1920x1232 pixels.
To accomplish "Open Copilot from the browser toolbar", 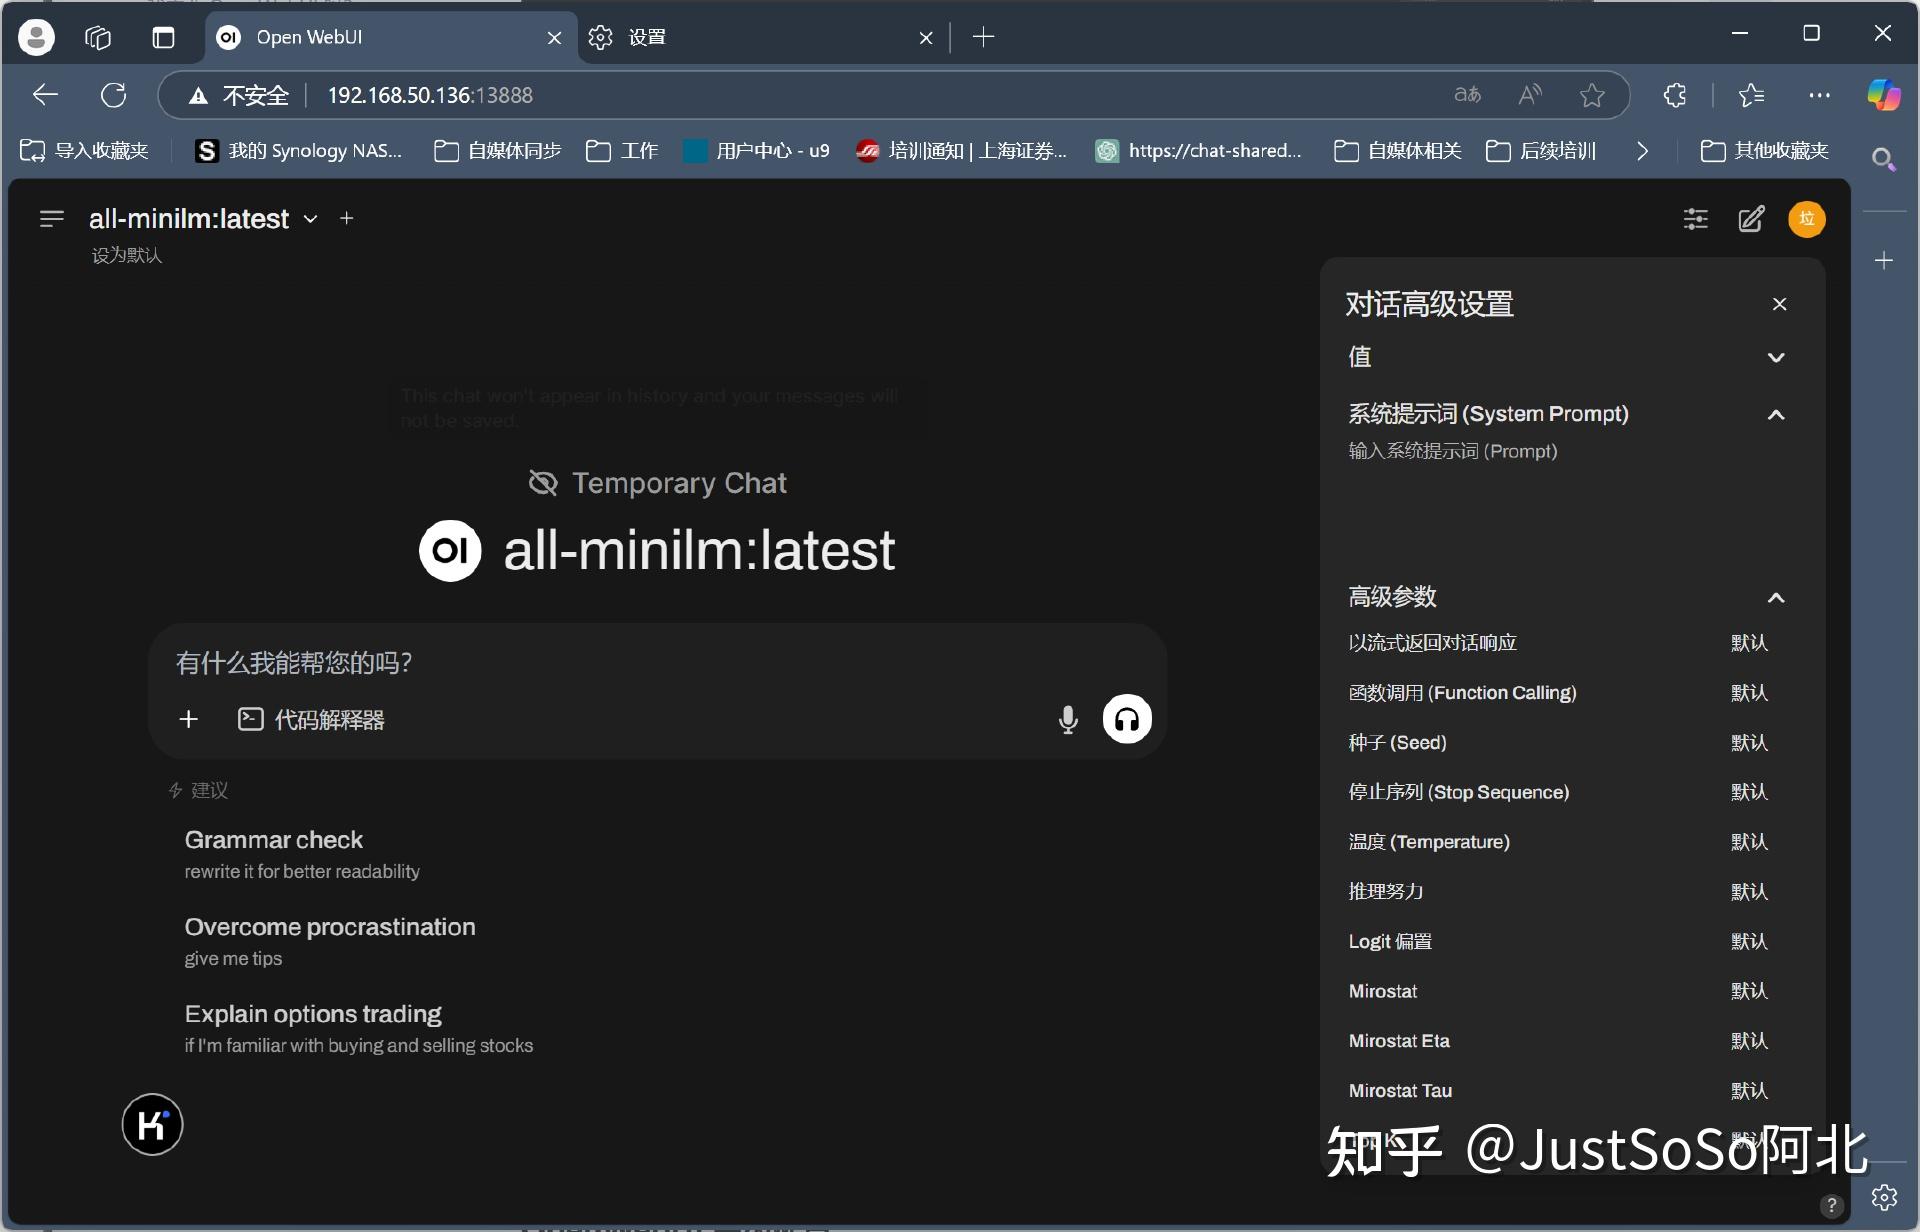I will point(1884,95).
